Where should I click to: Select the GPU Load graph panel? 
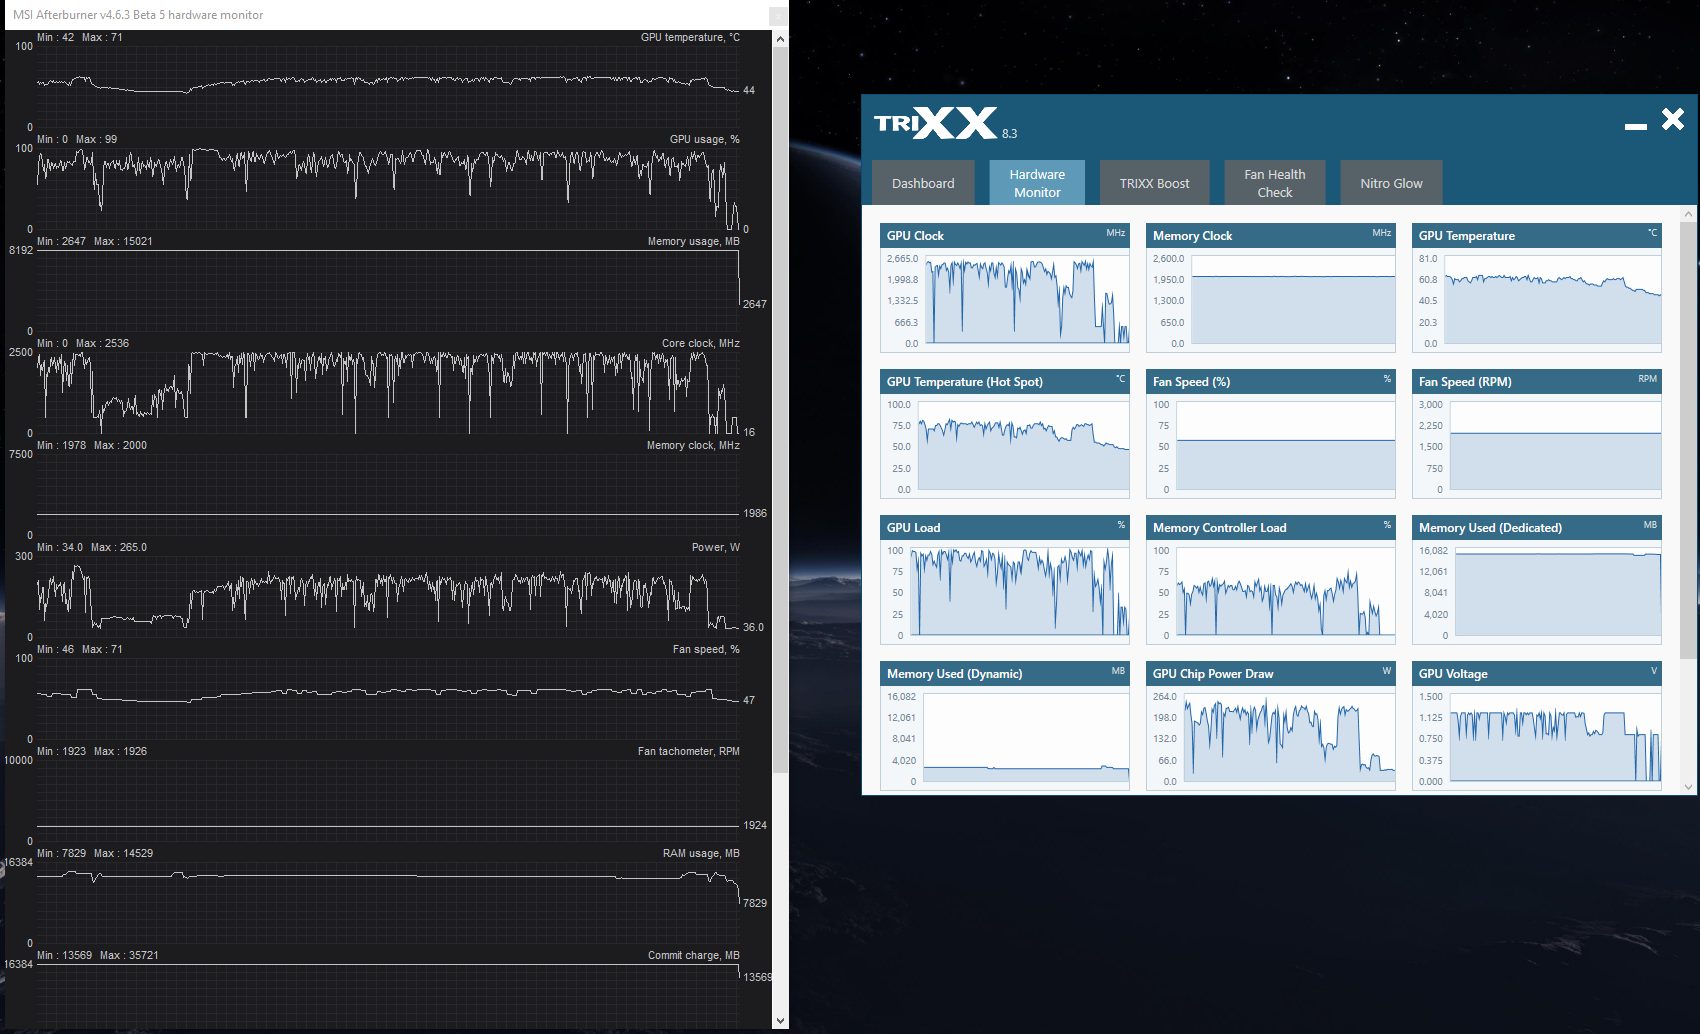(1005, 580)
